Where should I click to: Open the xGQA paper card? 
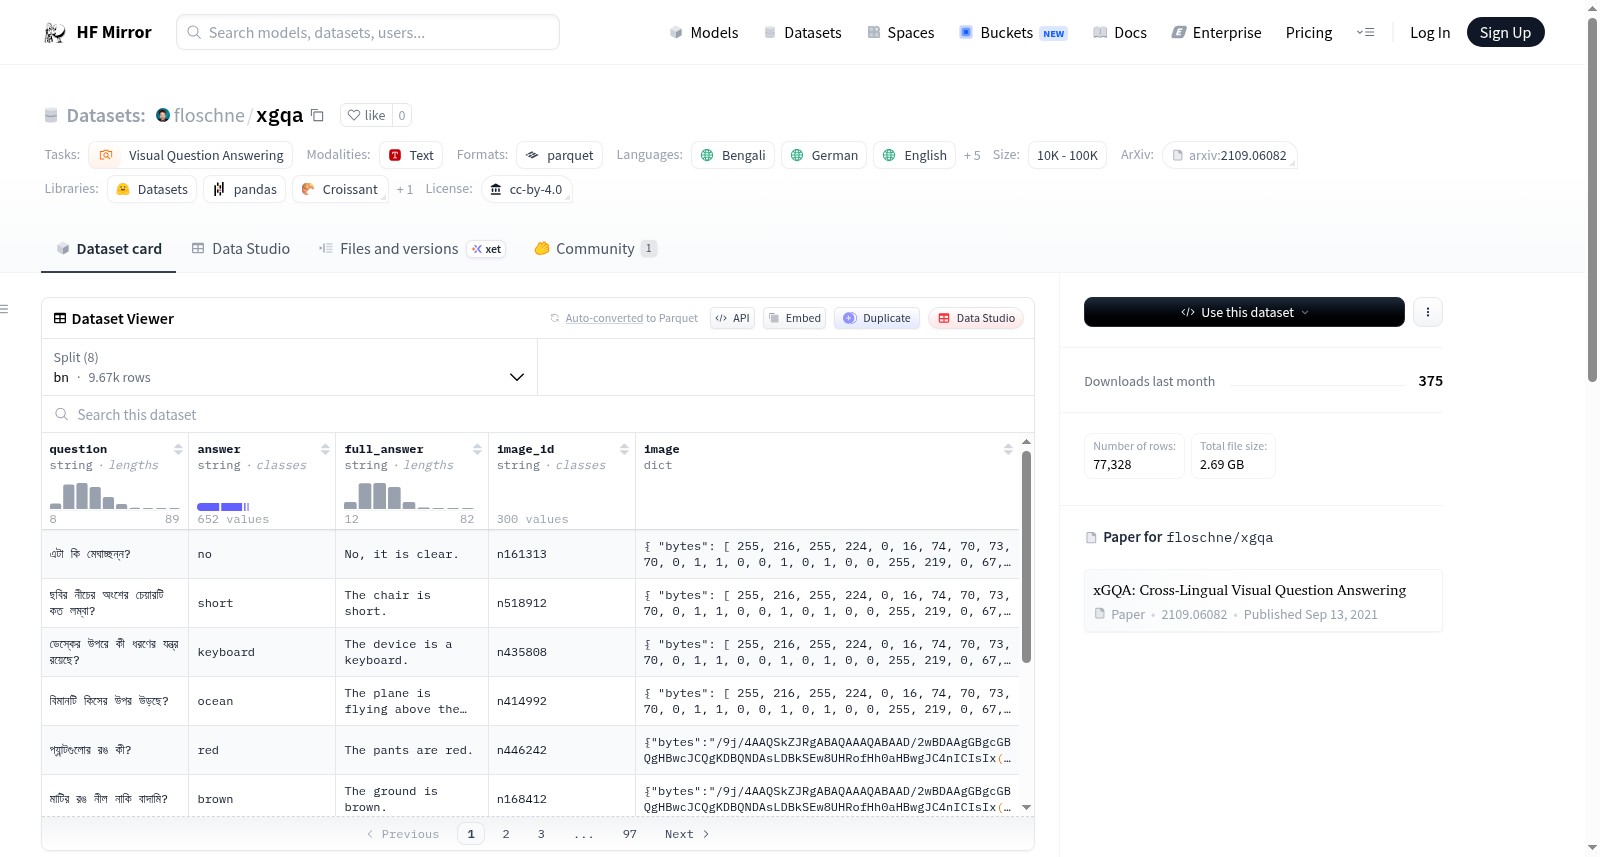(x=1263, y=601)
